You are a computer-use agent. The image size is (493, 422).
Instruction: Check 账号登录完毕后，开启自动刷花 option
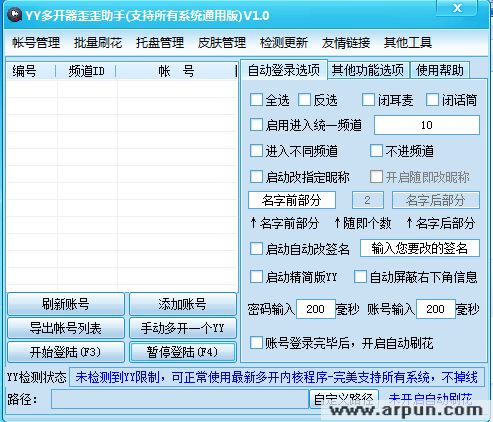click(256, 343)
